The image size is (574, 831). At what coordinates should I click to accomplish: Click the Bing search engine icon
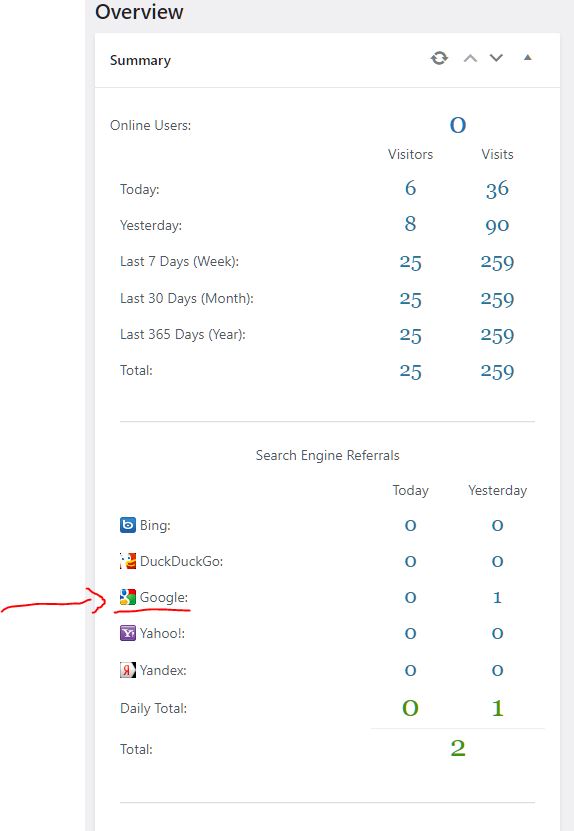point(128,525)
